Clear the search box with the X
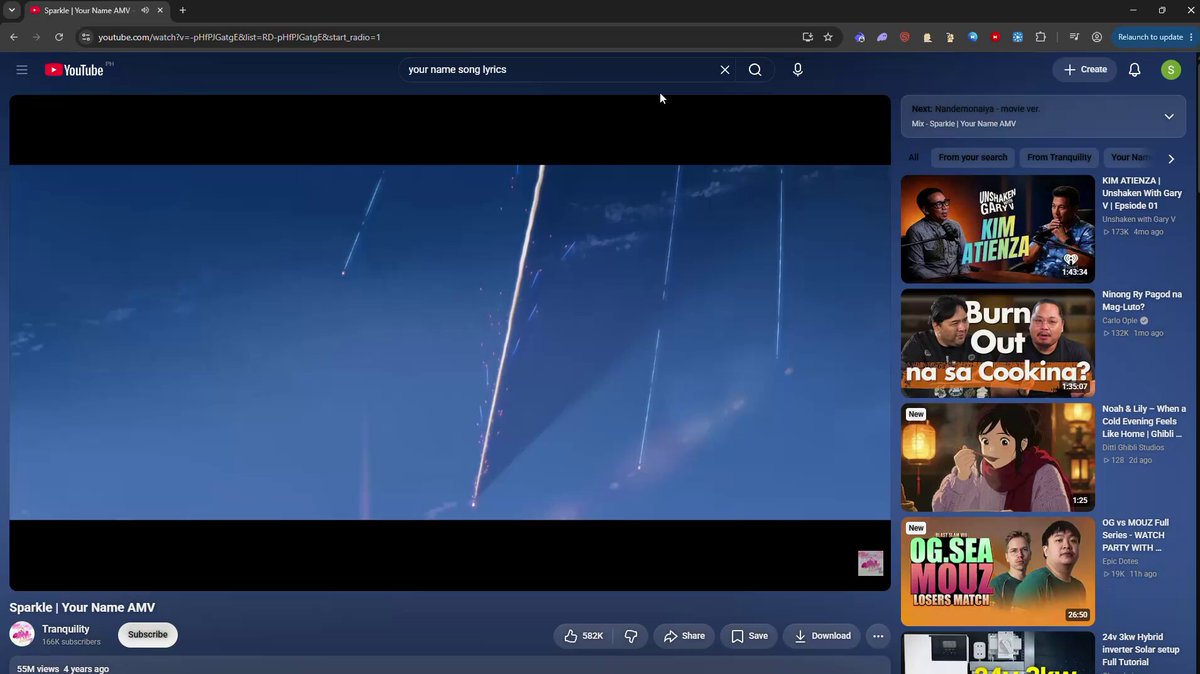This screenshot has height=674, width=1200. pyautogui.click(x=725, y=70)
